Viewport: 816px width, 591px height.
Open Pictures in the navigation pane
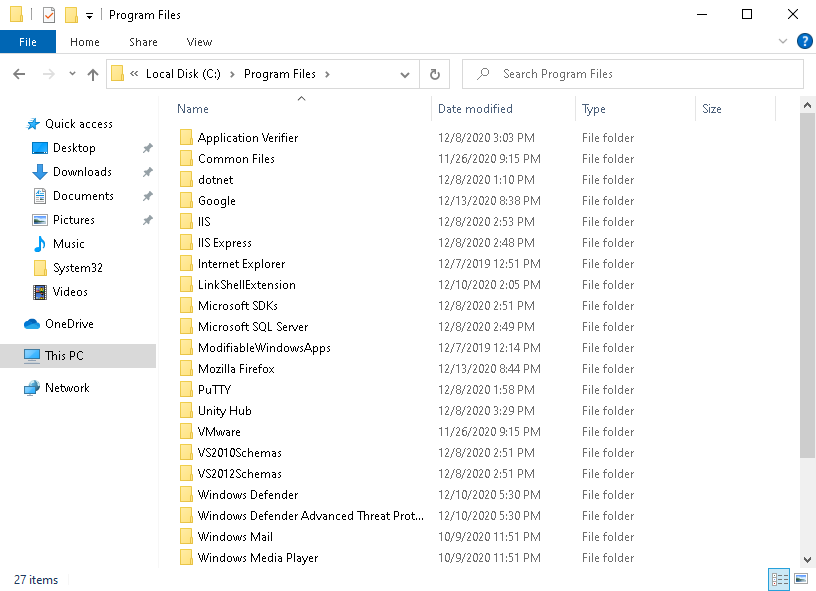(x=73, y=220)
